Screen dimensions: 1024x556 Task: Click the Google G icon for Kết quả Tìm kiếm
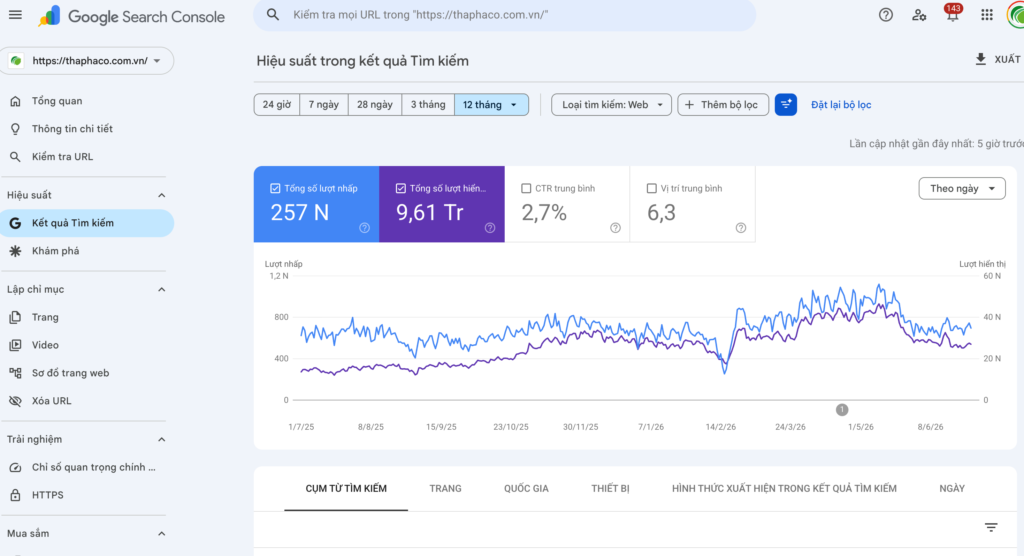pyautogui.click(x=16, y=223)
